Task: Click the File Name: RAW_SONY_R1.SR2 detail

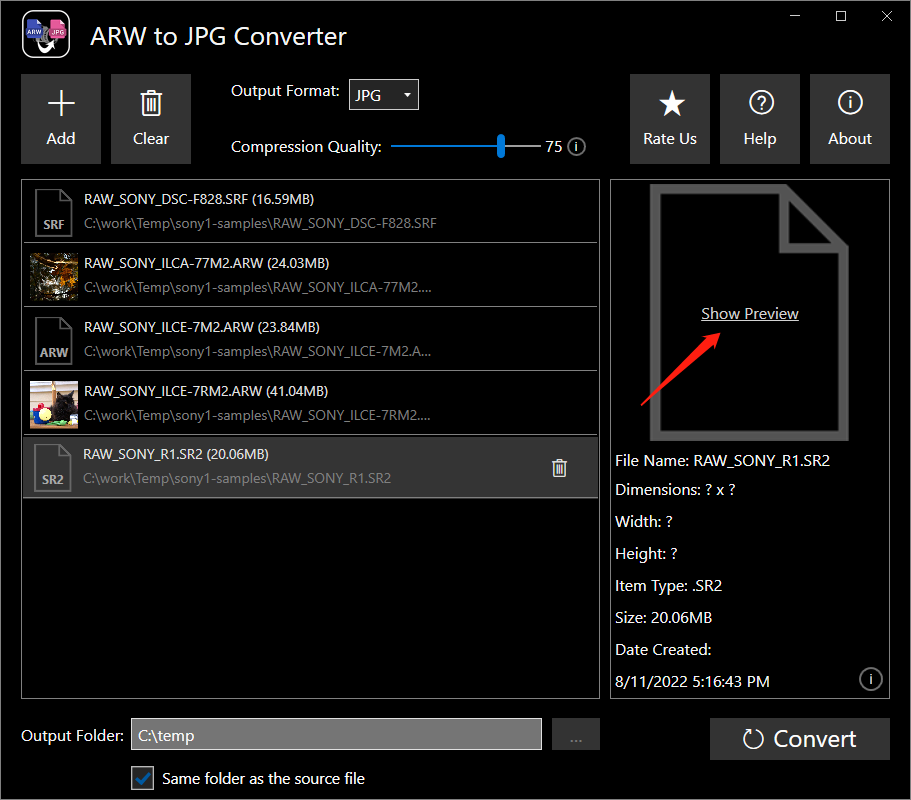Action: pos(723,461)
